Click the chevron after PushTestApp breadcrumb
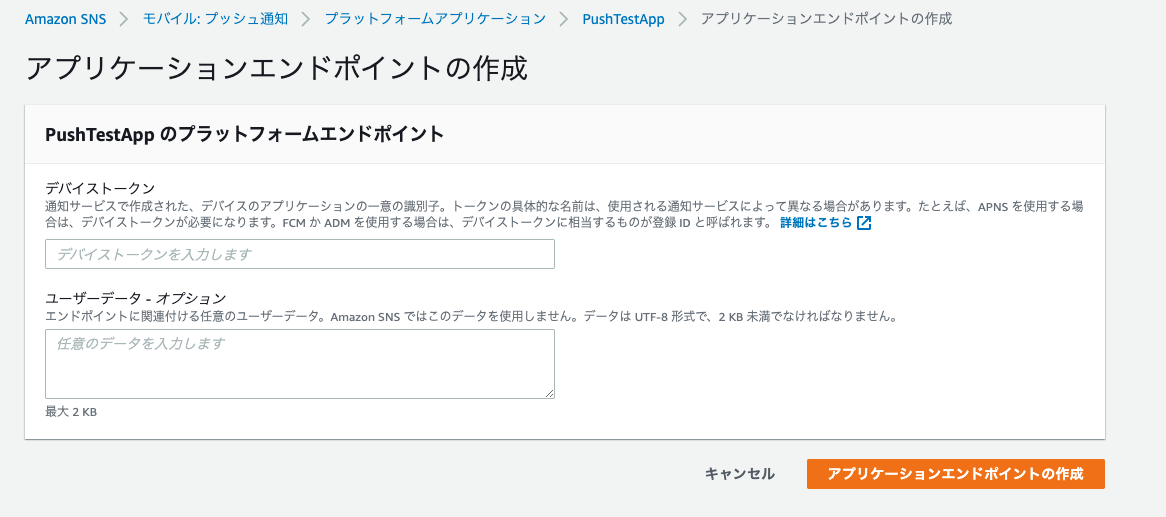This screenshot has width=1166, height=517. 683,19
